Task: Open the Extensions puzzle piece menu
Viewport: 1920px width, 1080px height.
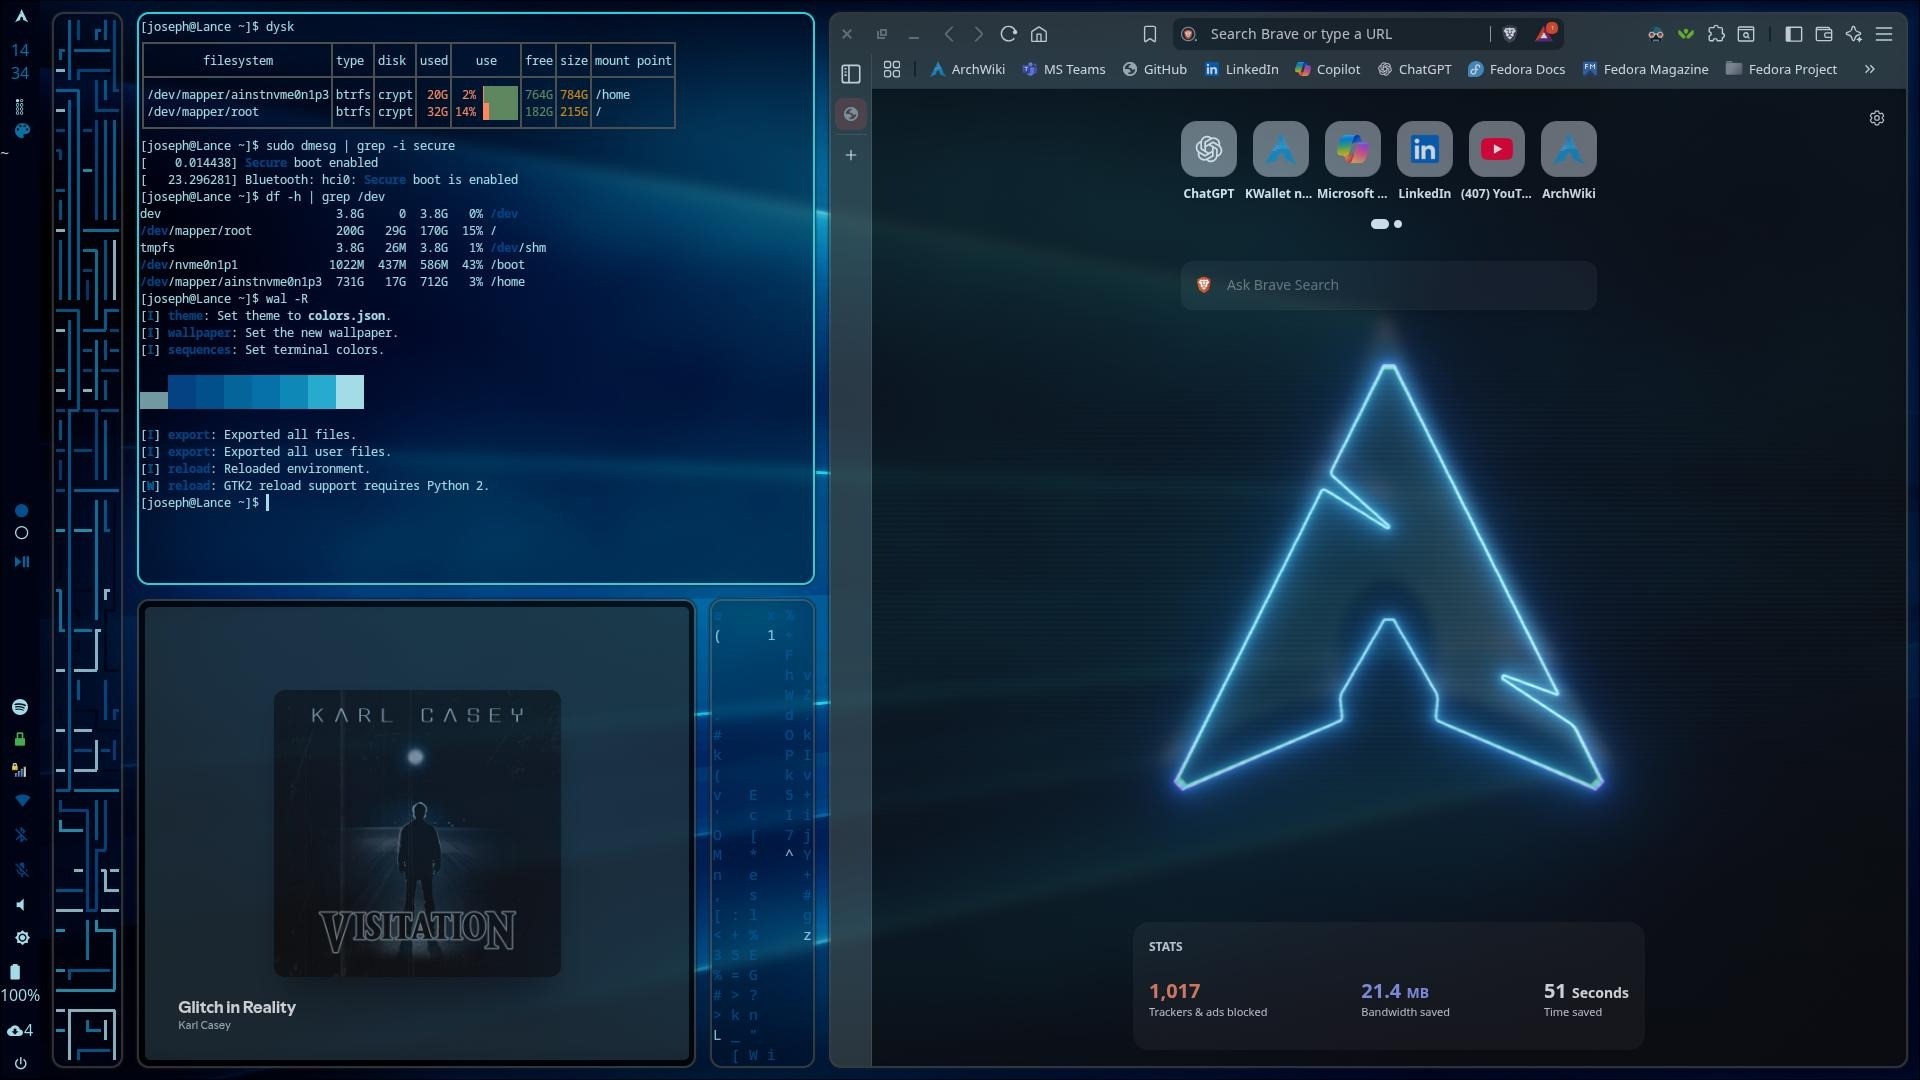Action: [1716, 34]
